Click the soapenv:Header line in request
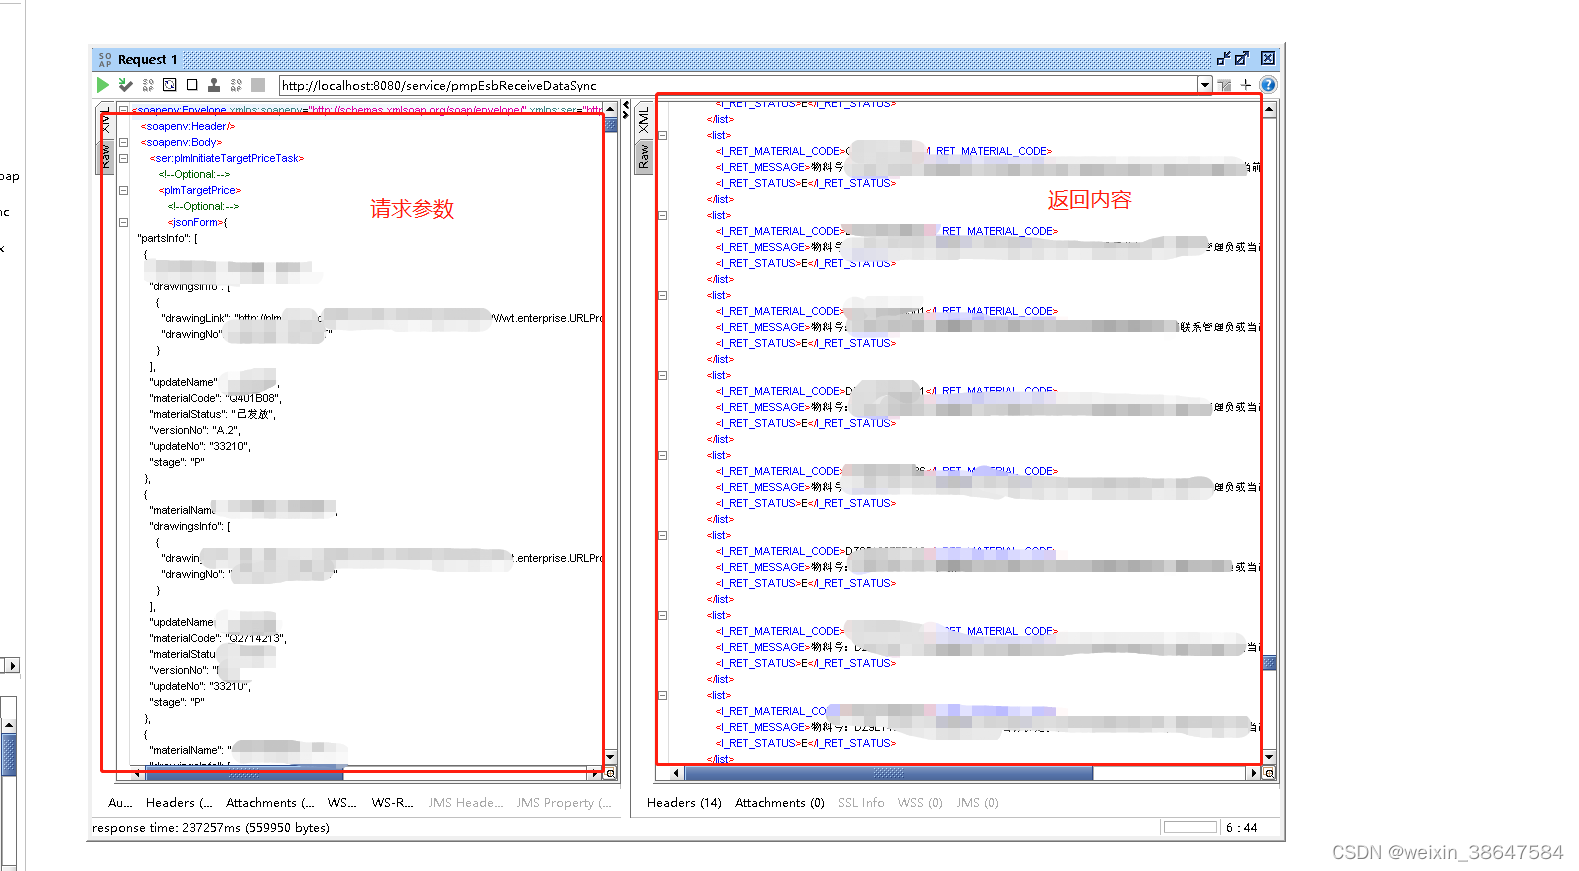Viewport: 1579px width, 871px height. click(188, 126)
